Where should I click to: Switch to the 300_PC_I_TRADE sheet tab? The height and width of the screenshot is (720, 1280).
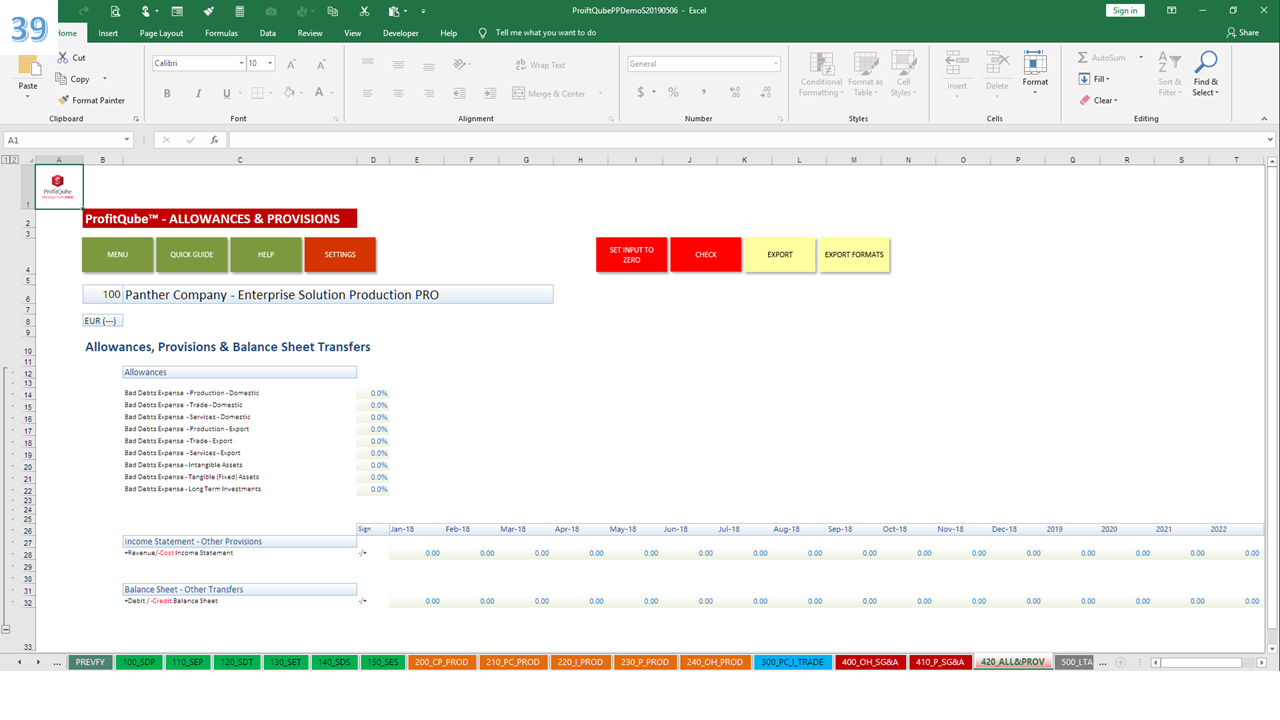[x=792, y=662]
